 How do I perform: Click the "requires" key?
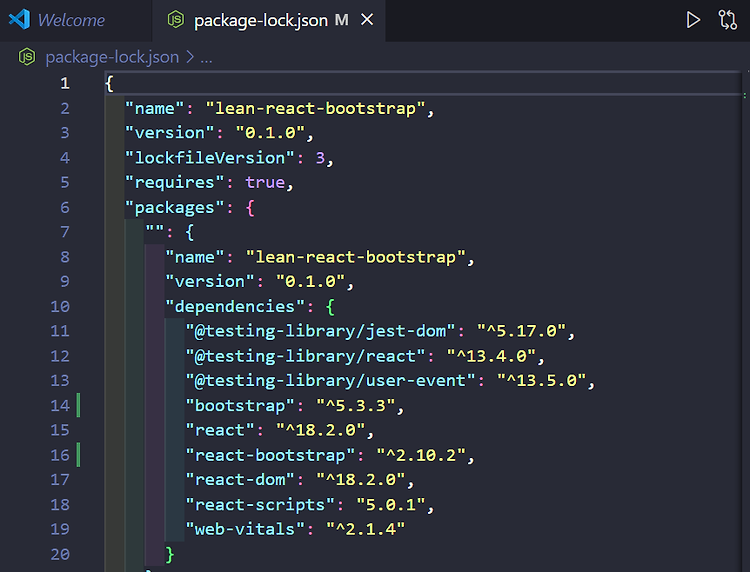point(175,183)
